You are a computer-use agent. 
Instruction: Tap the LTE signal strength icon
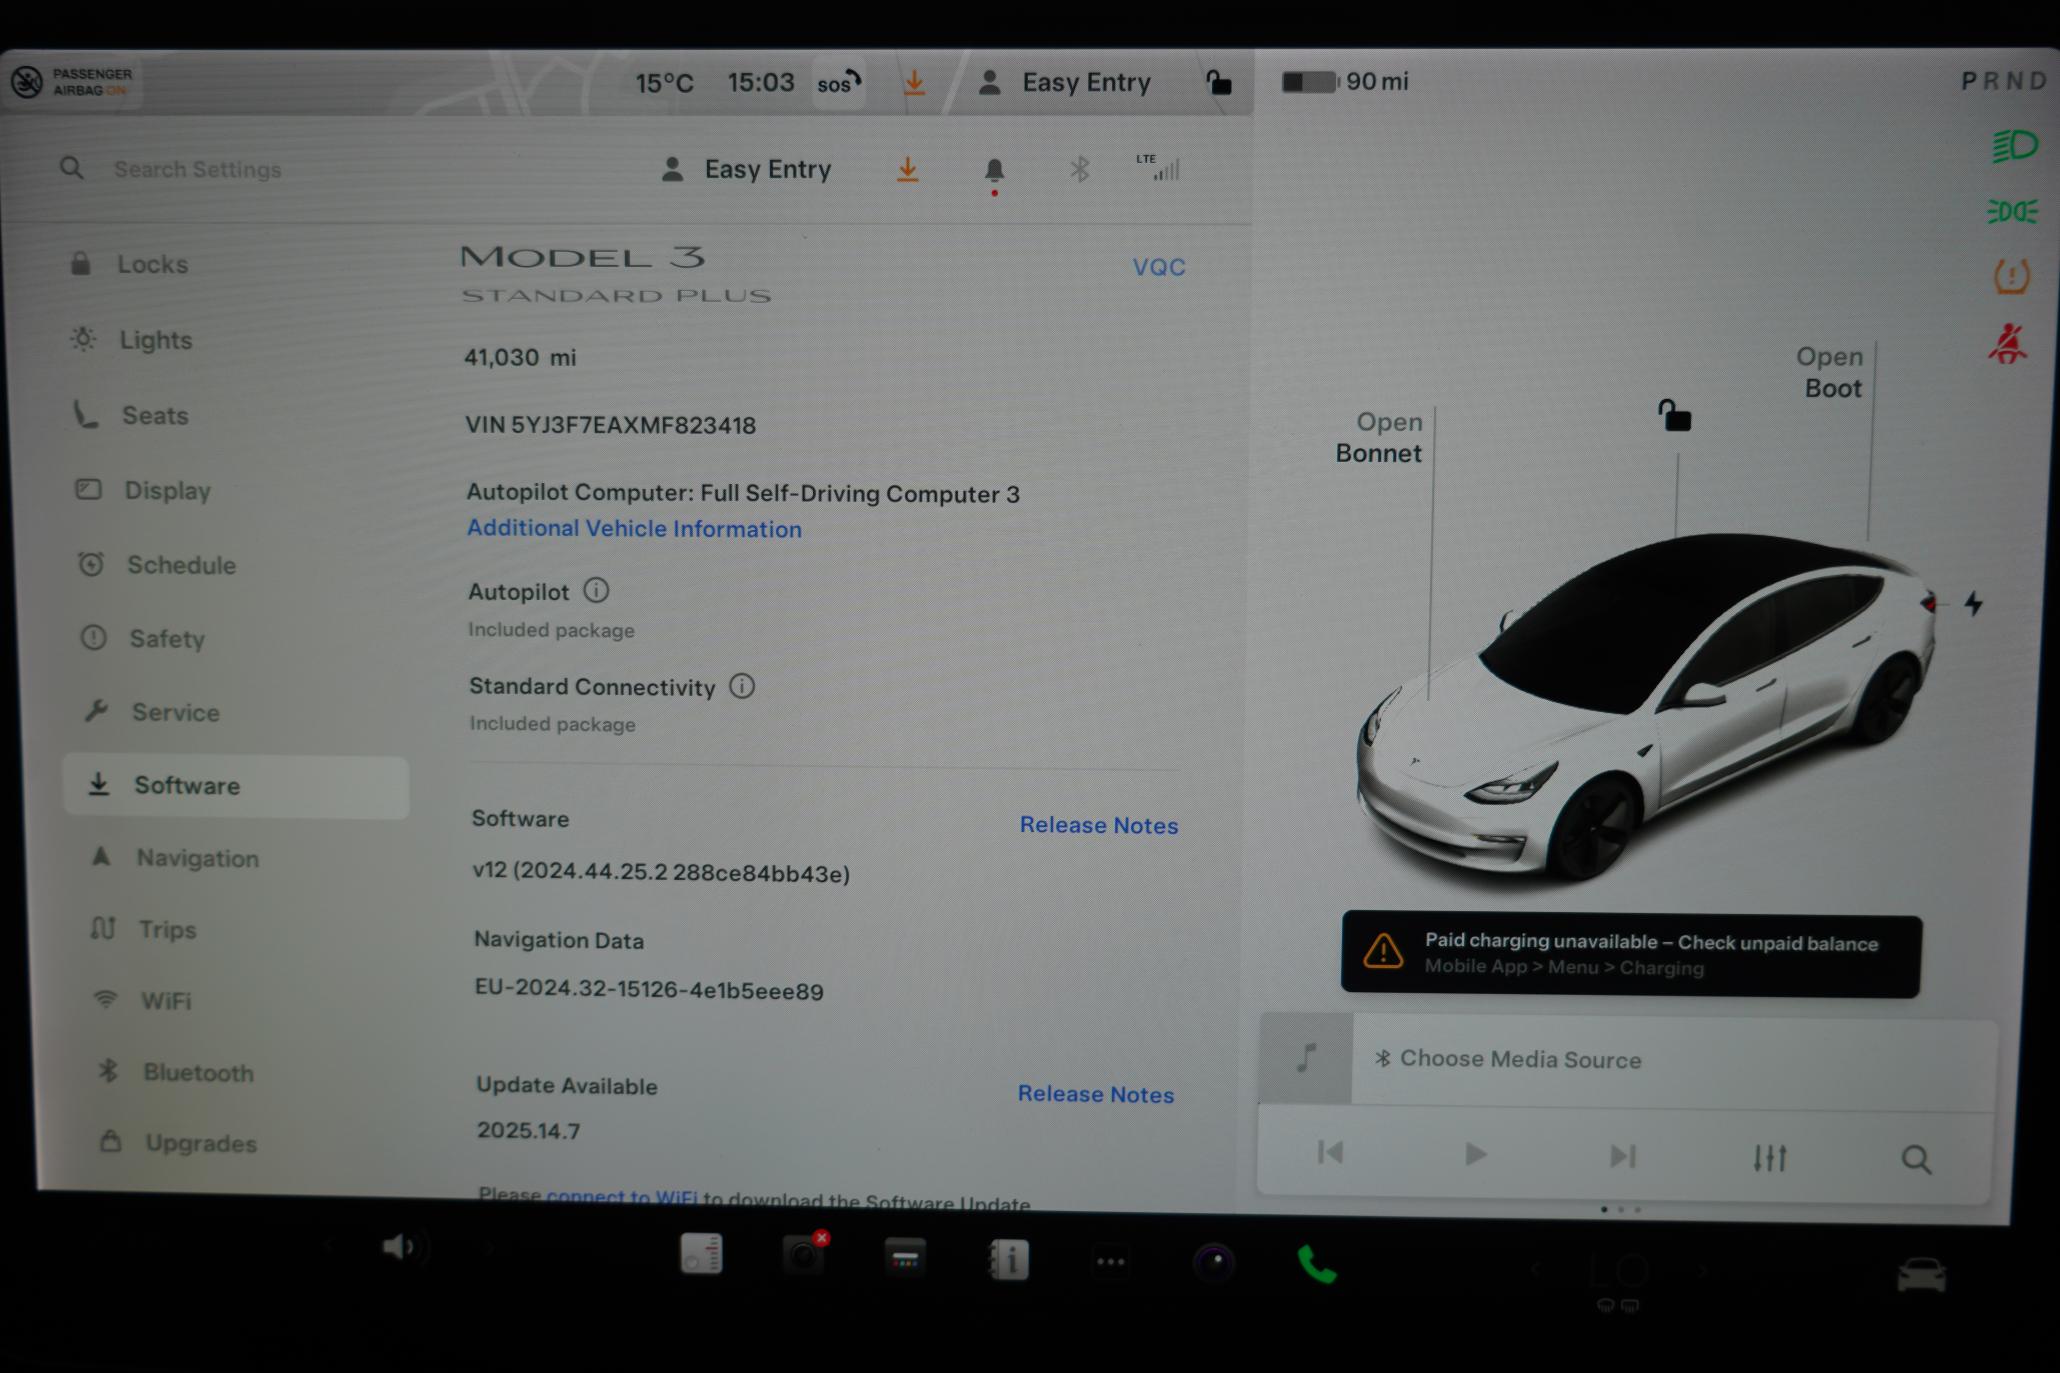click(1158, 168)
